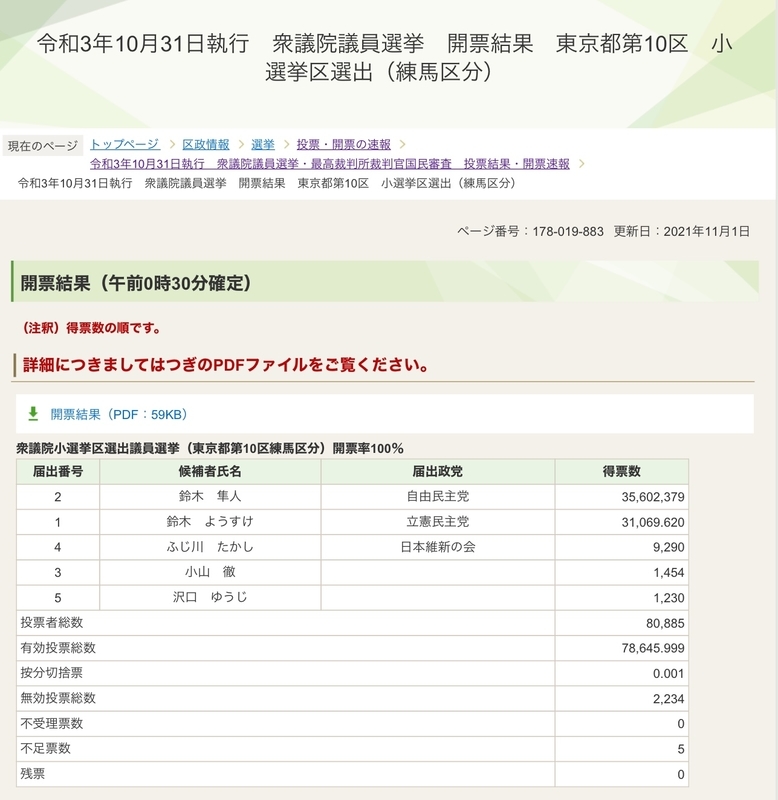Click the value 0.001

[668, 674]
